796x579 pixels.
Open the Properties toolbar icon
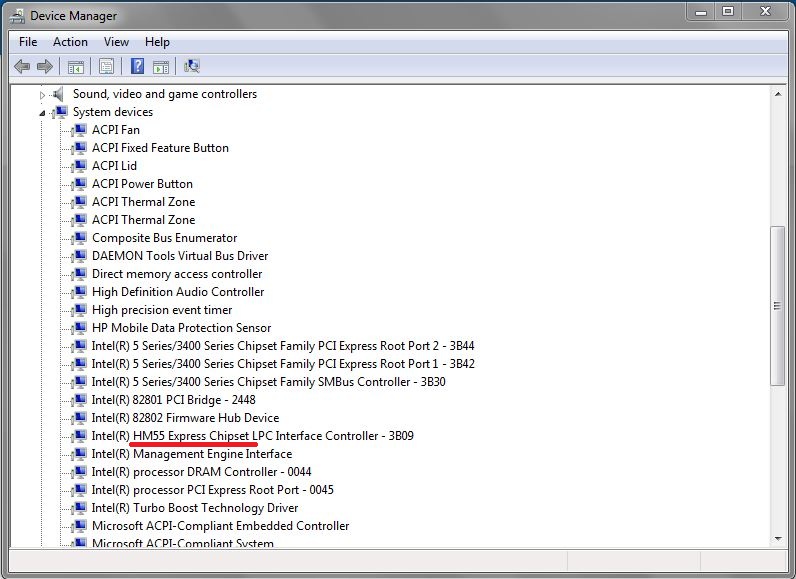[107, 66]
